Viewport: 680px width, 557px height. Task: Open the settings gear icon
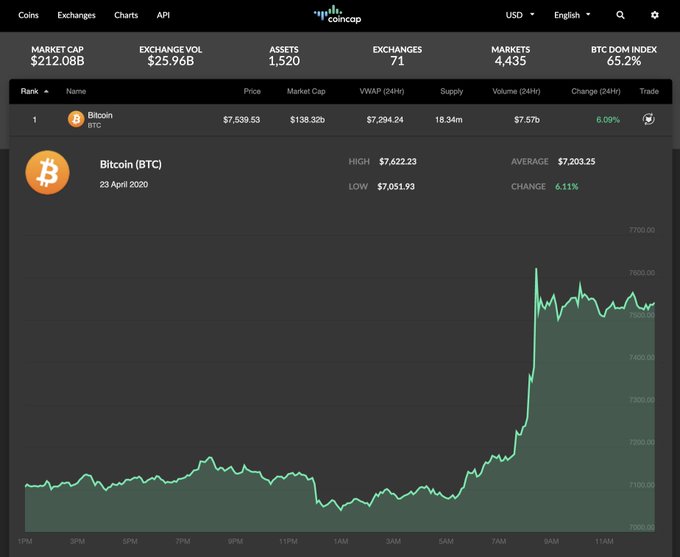(x=654, y=15)
